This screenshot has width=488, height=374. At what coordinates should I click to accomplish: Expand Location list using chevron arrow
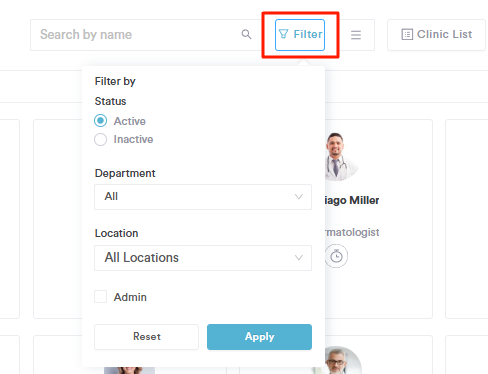pyautogui.click(x=299, y=258)
